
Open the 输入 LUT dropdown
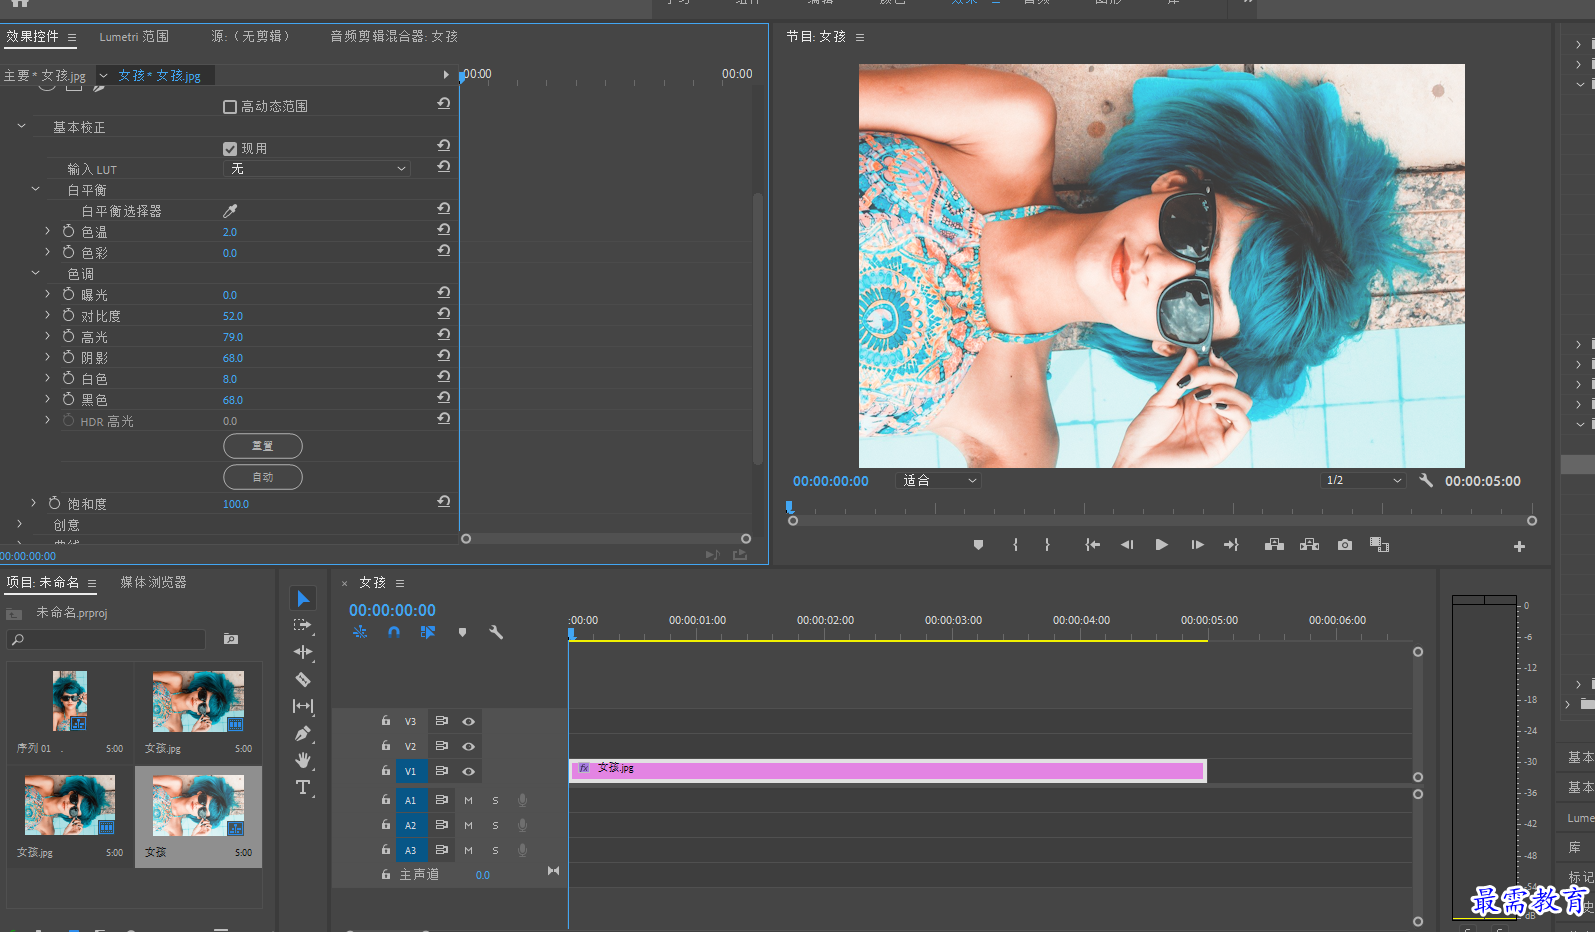pos(317,169)
